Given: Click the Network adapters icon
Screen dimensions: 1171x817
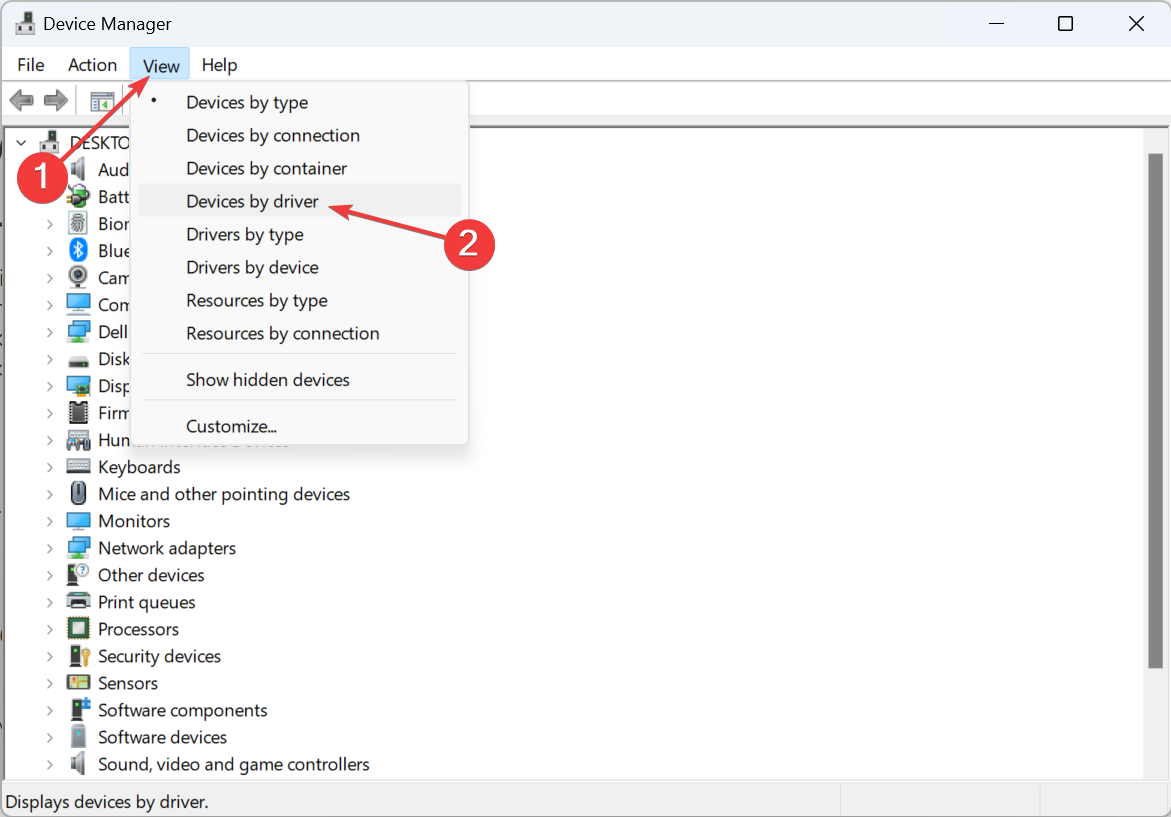Looking at the screenshot, I should click(78, 548).
